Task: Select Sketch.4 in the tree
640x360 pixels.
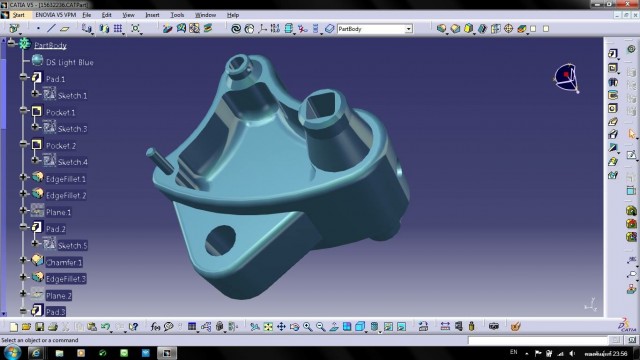Action: coord(73,162)
